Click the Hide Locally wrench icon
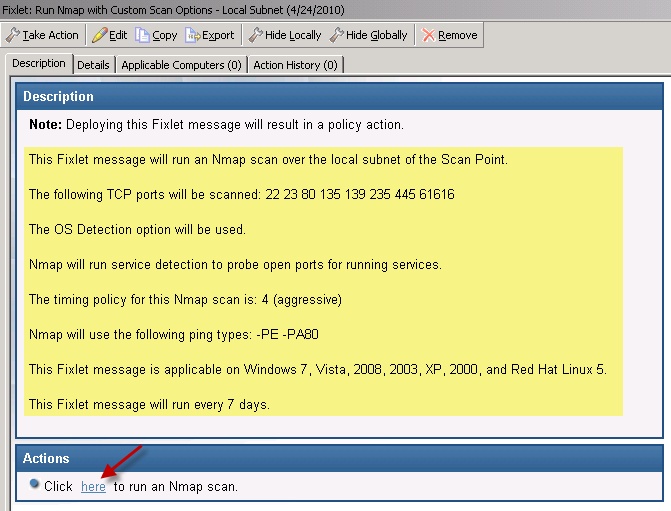Viewport: 671px width, 511px height. (255, 35)
